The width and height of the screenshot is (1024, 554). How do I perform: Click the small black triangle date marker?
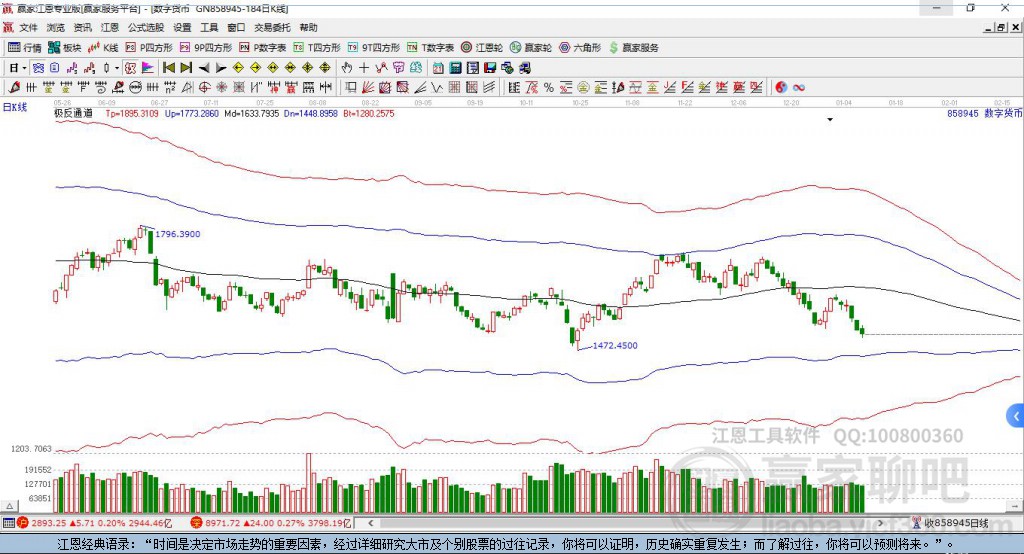830,120
